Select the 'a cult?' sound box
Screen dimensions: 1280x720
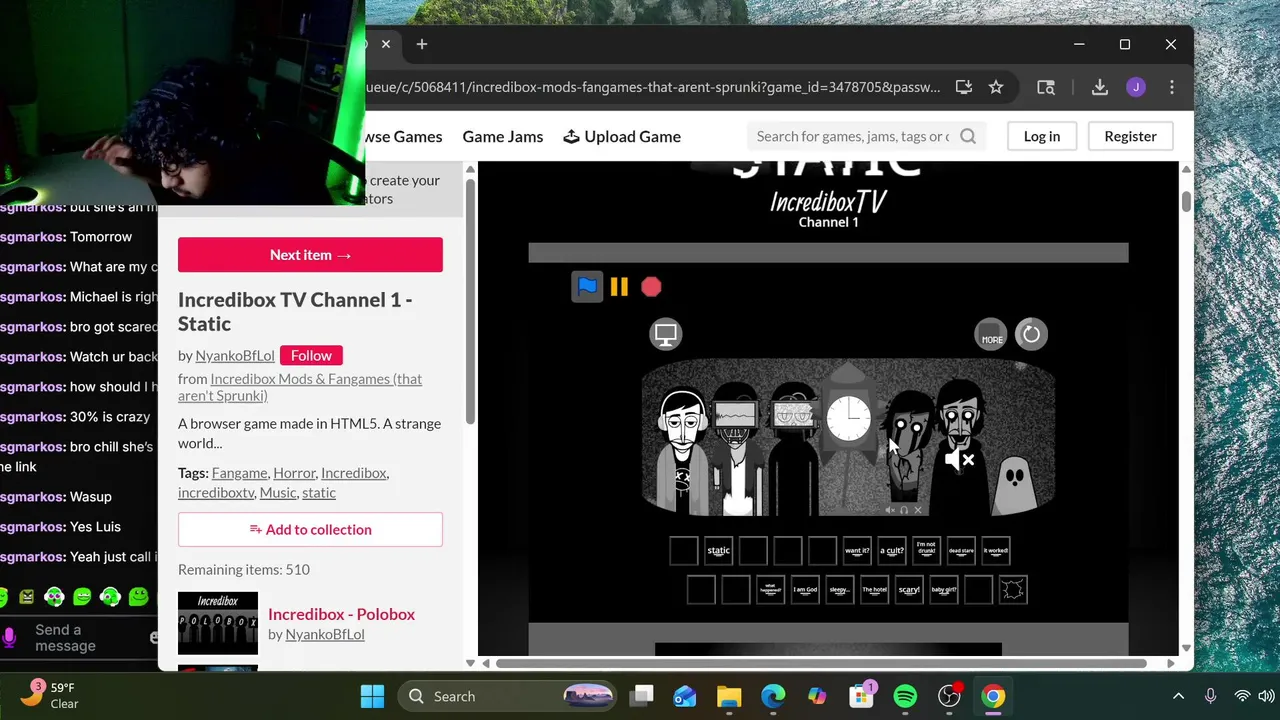(x=892, y=551)
